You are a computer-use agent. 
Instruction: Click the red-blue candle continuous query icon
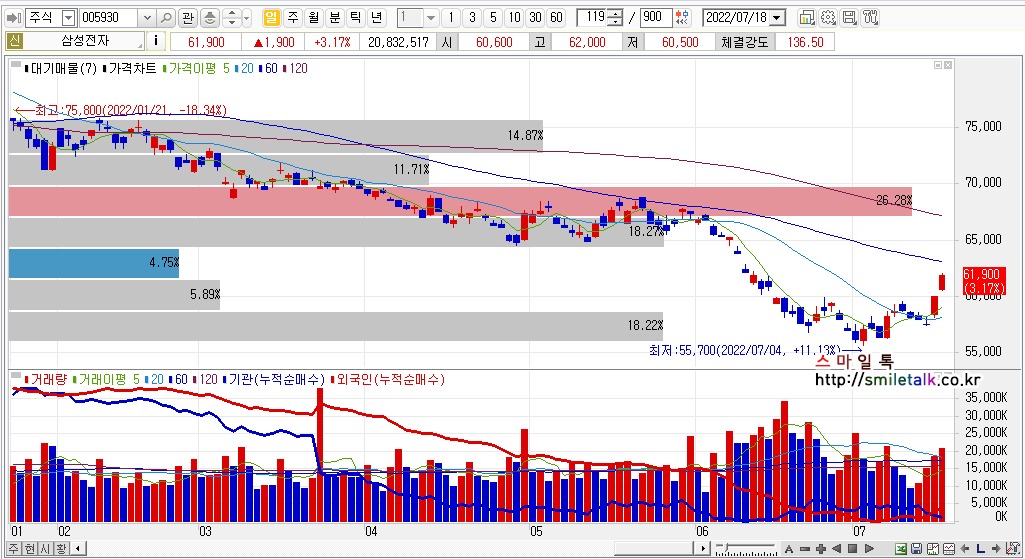682,18
